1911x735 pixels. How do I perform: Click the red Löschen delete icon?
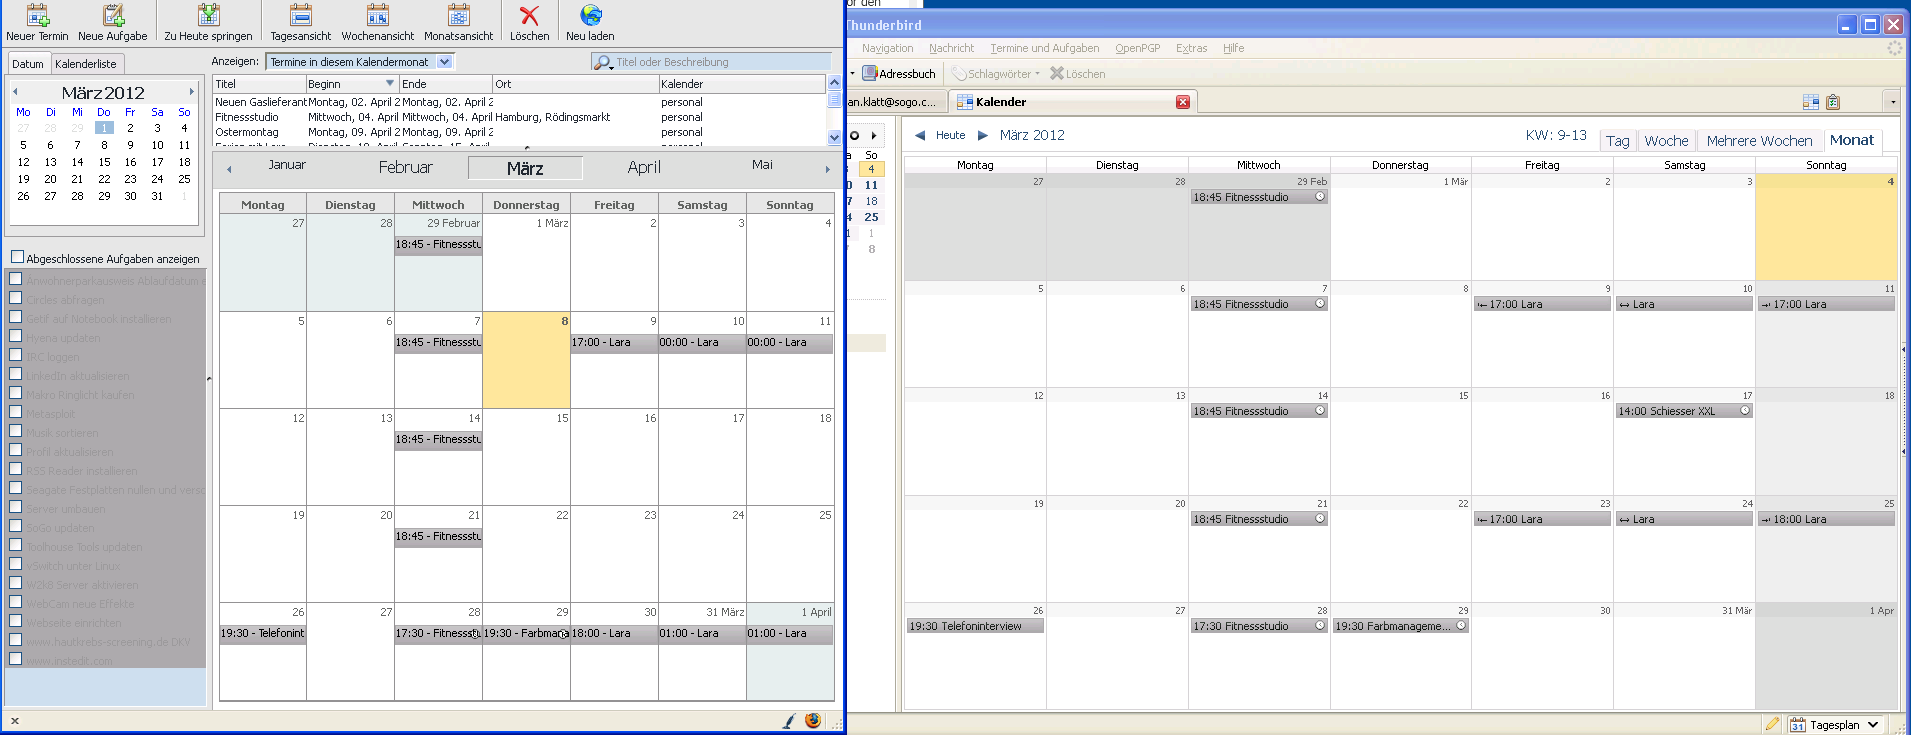coord(529,16)
